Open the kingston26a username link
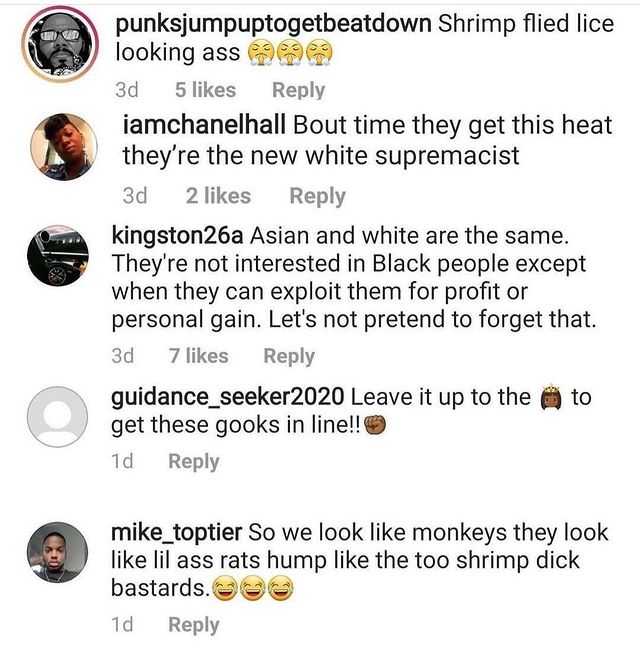Viewport: 640px width, 659px height. tap(177, 235)
